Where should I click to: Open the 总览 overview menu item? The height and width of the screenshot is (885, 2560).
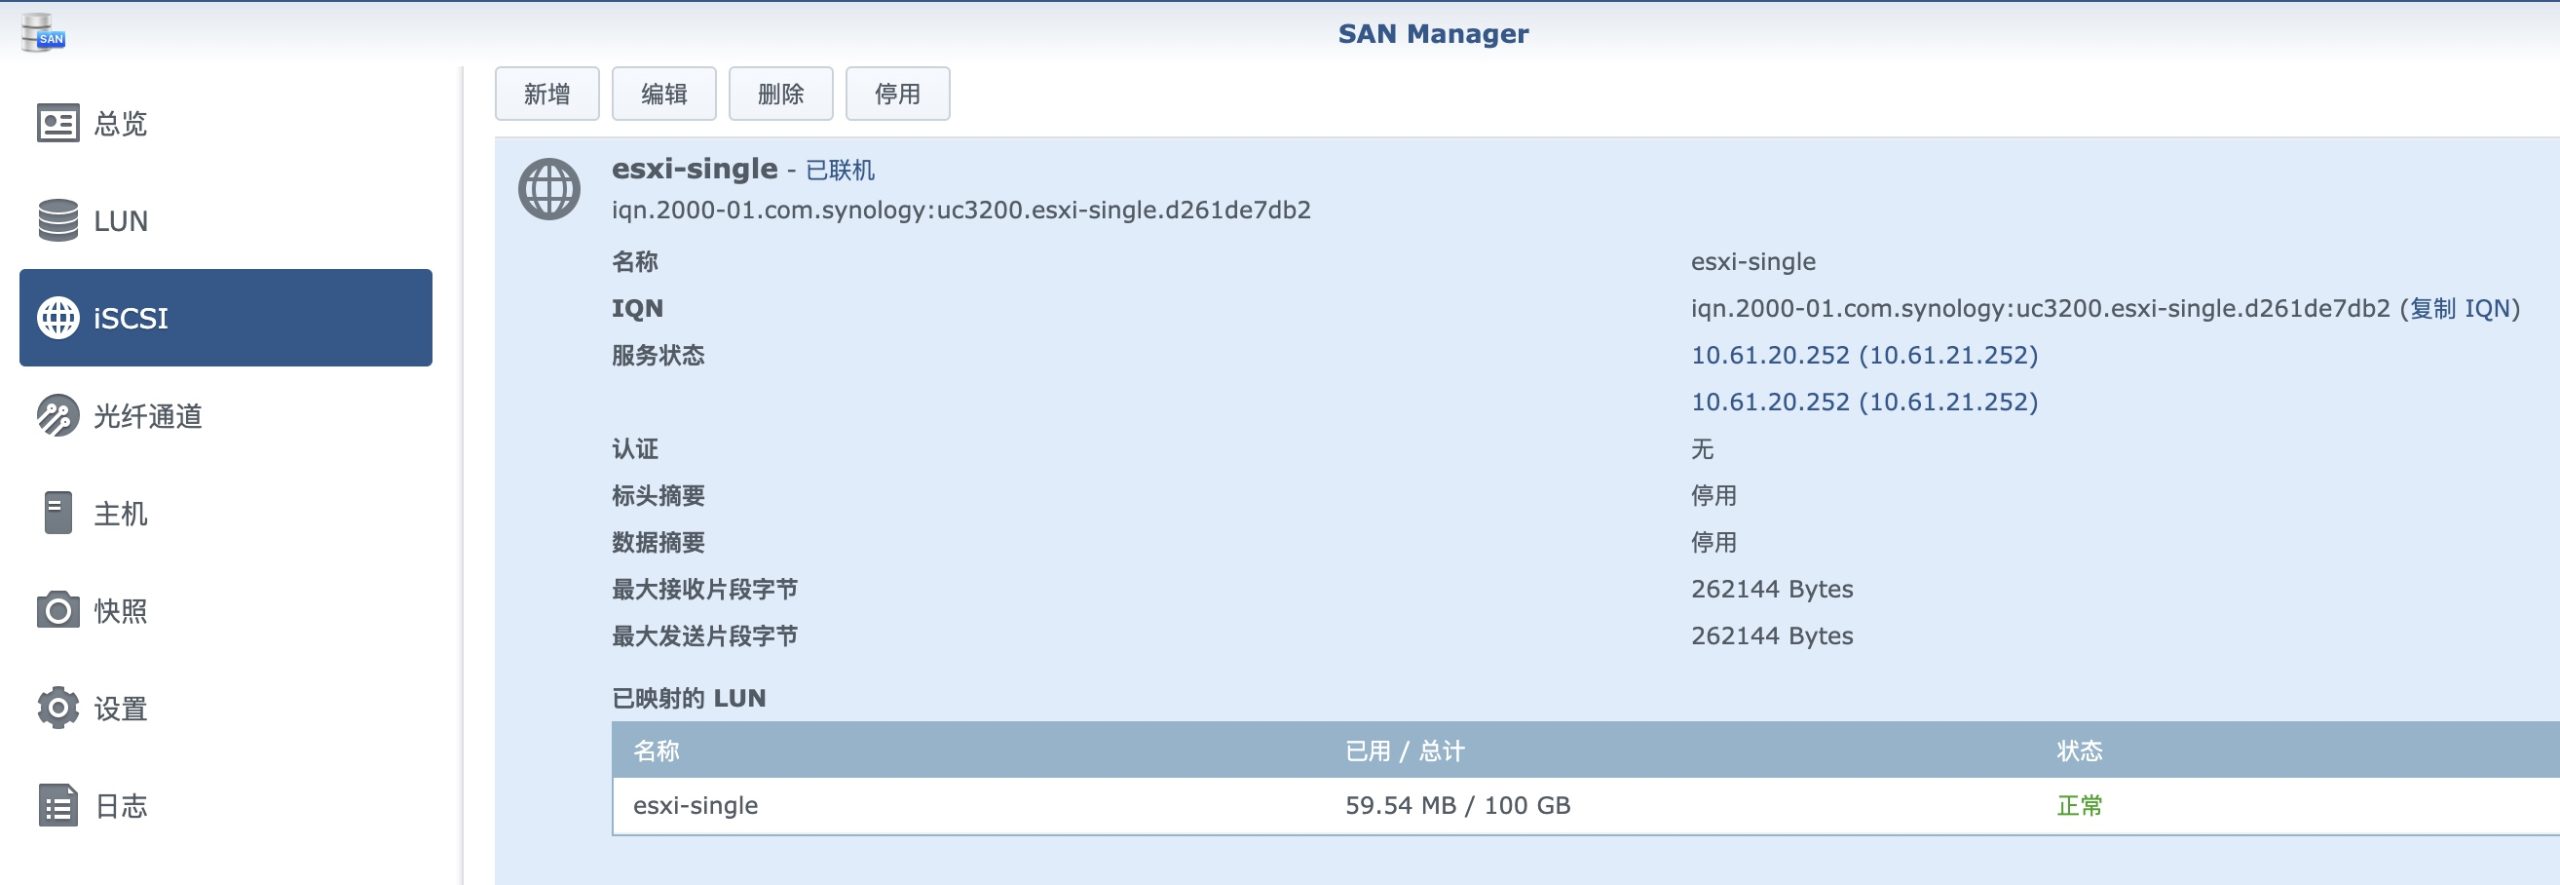(226, 123)
